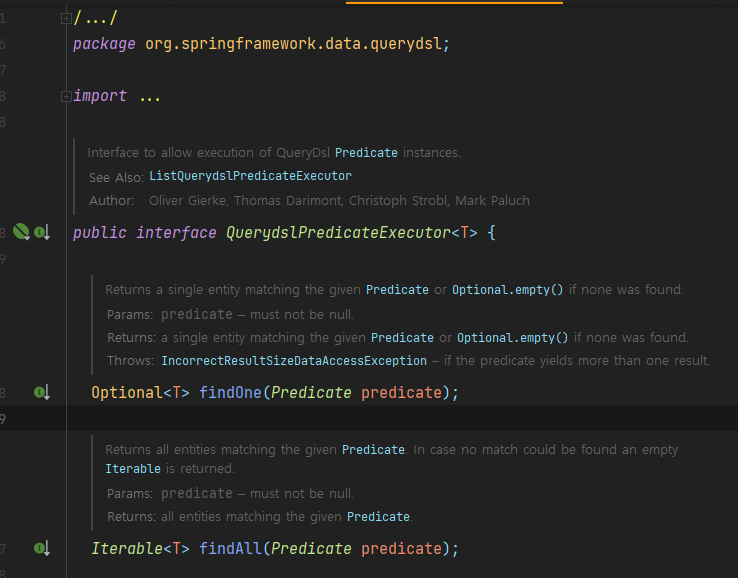Open Iterable link in findAll documentation
This screenshot has width=738, height=578.
[x=133, y=469]
